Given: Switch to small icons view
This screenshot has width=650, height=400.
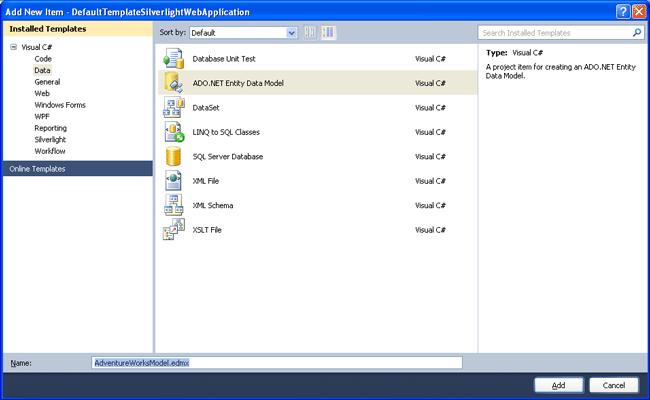Looking at the screenshot, I should (310, 32).
